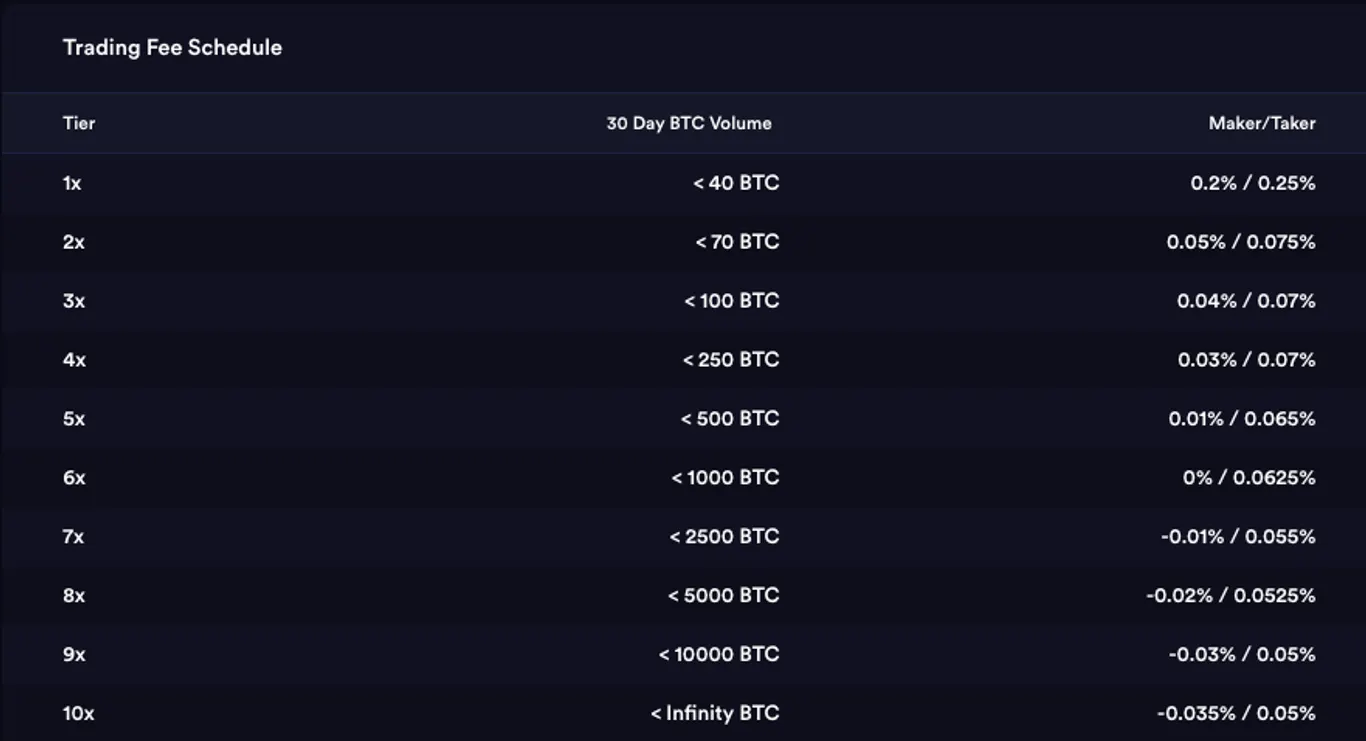Click the Maker/Taker column header
The image size is (1366, 741).
pyautogui.click(x=1262, y=123)
